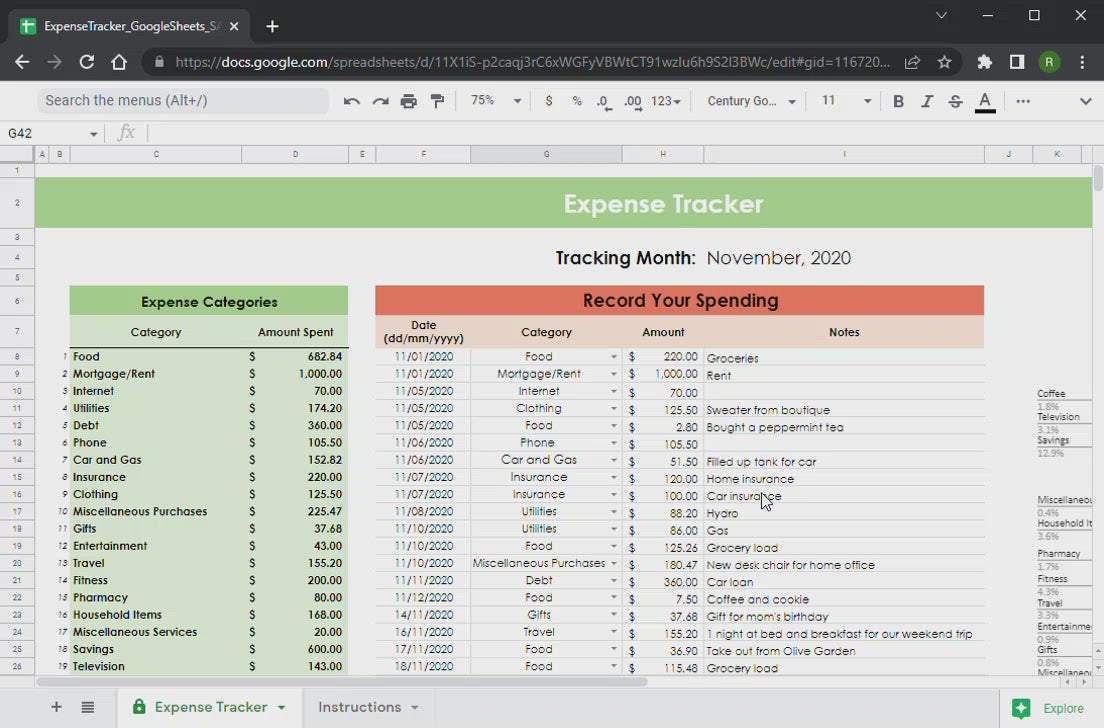This screenshot has height=728, width=1104.
Task: Click the Print icon
Action: click(x=408, y=101)
